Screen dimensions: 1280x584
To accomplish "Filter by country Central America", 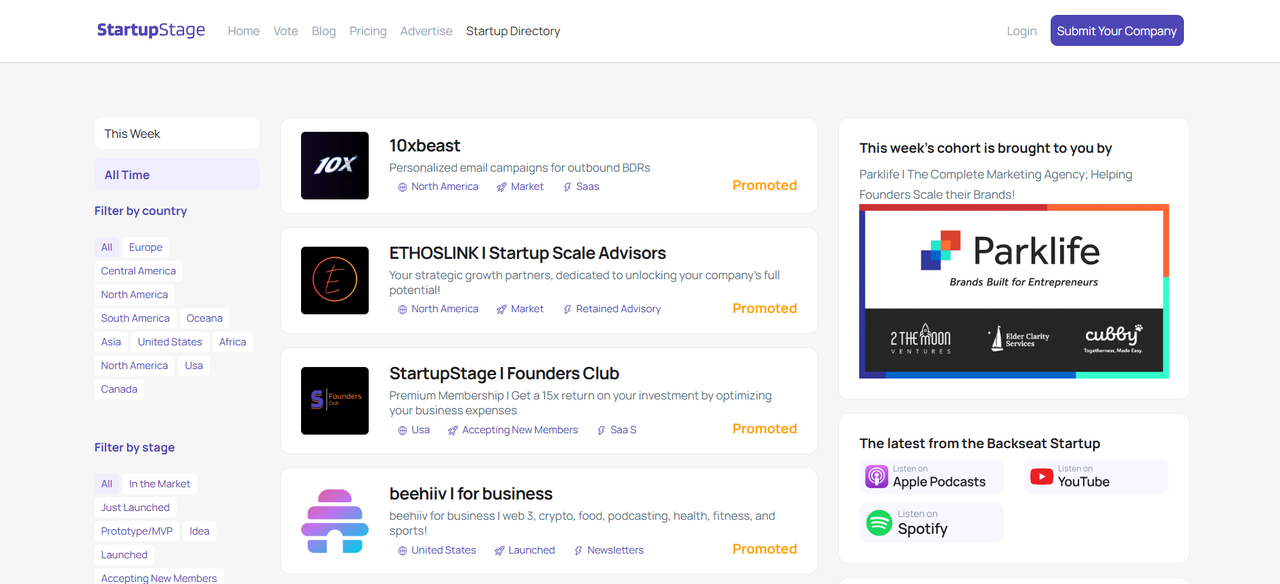I will tap(138, 271).
